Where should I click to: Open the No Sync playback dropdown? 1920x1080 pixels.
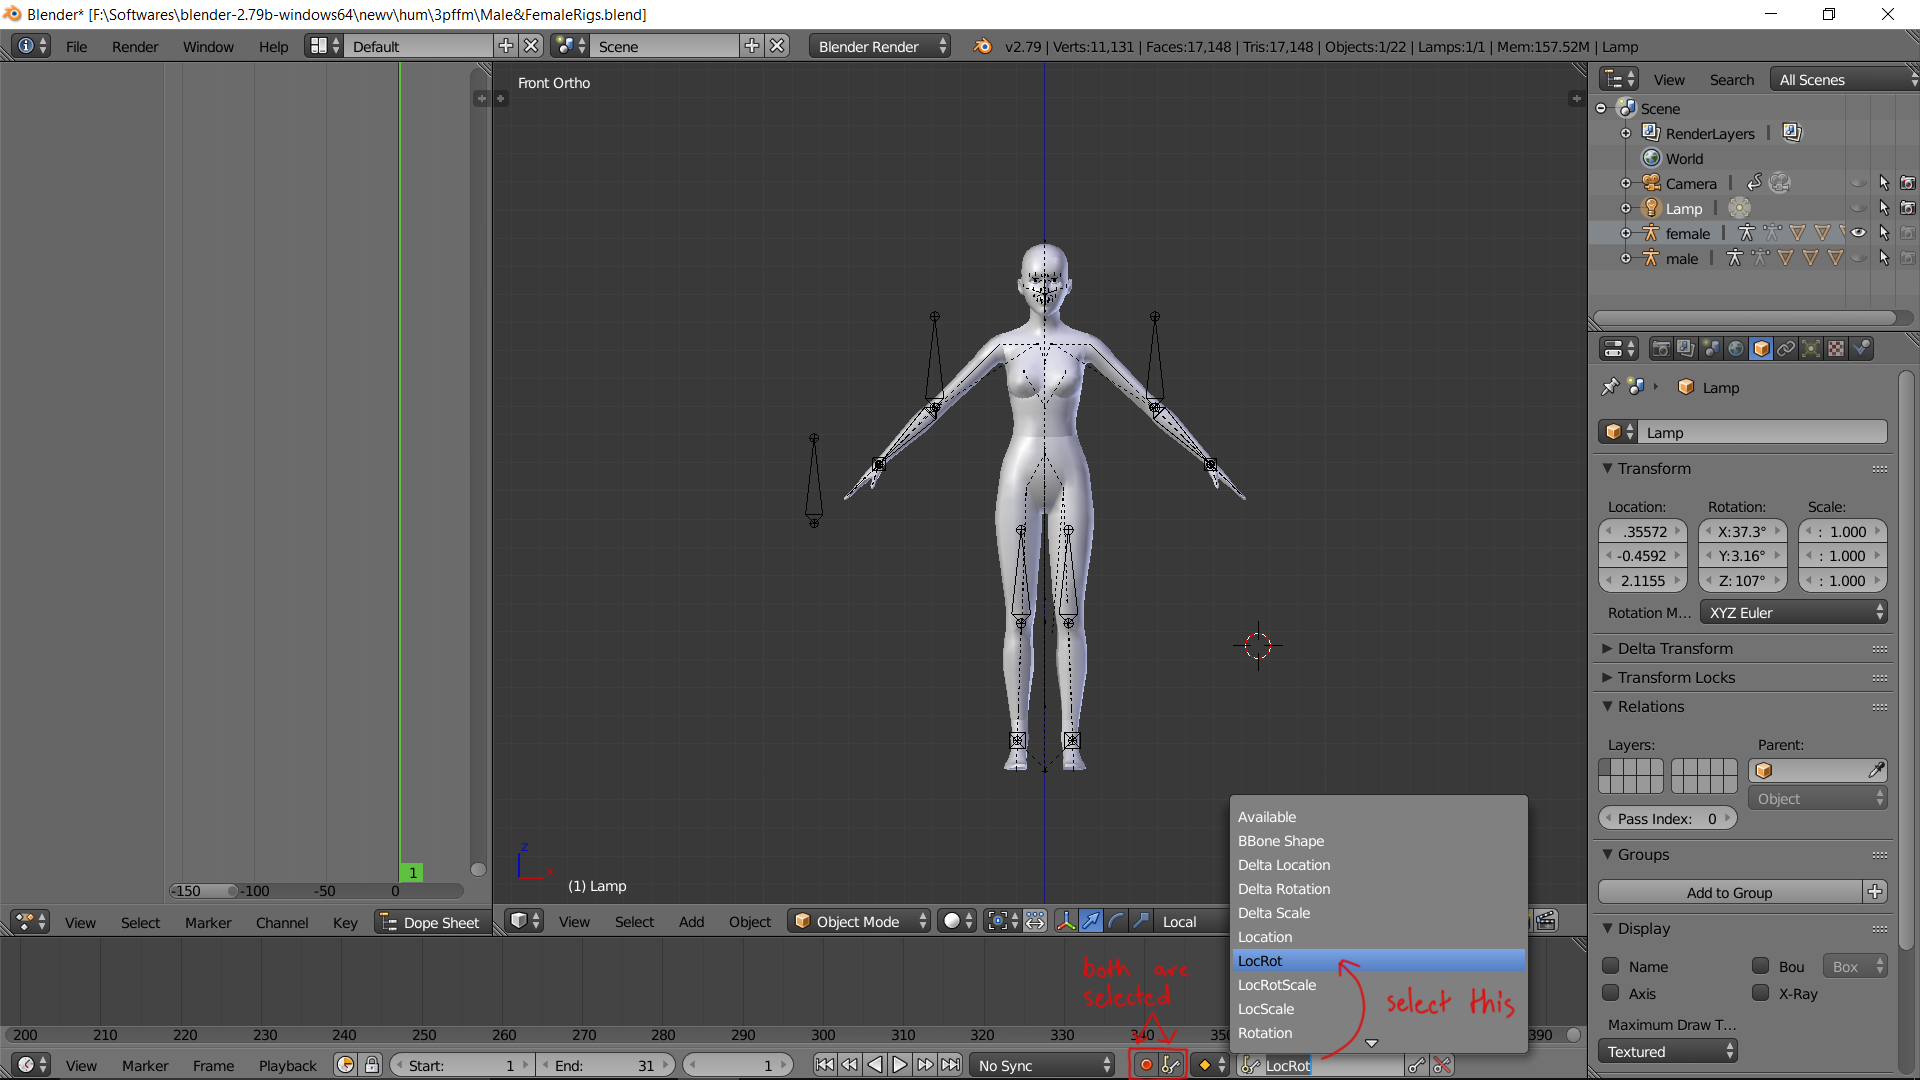pyautogui.click(x=1045, y=1065)
